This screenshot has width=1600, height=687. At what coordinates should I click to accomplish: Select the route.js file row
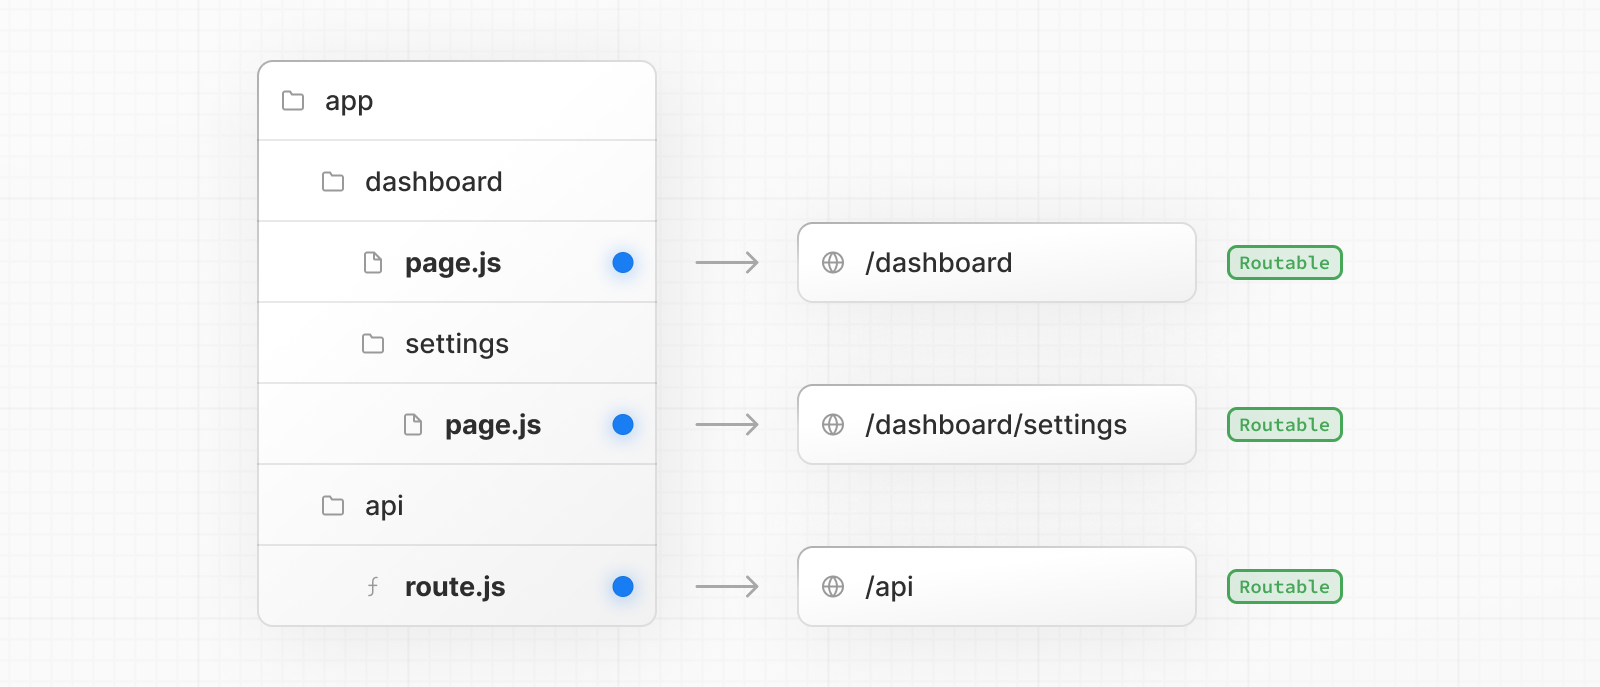(455, 587)
